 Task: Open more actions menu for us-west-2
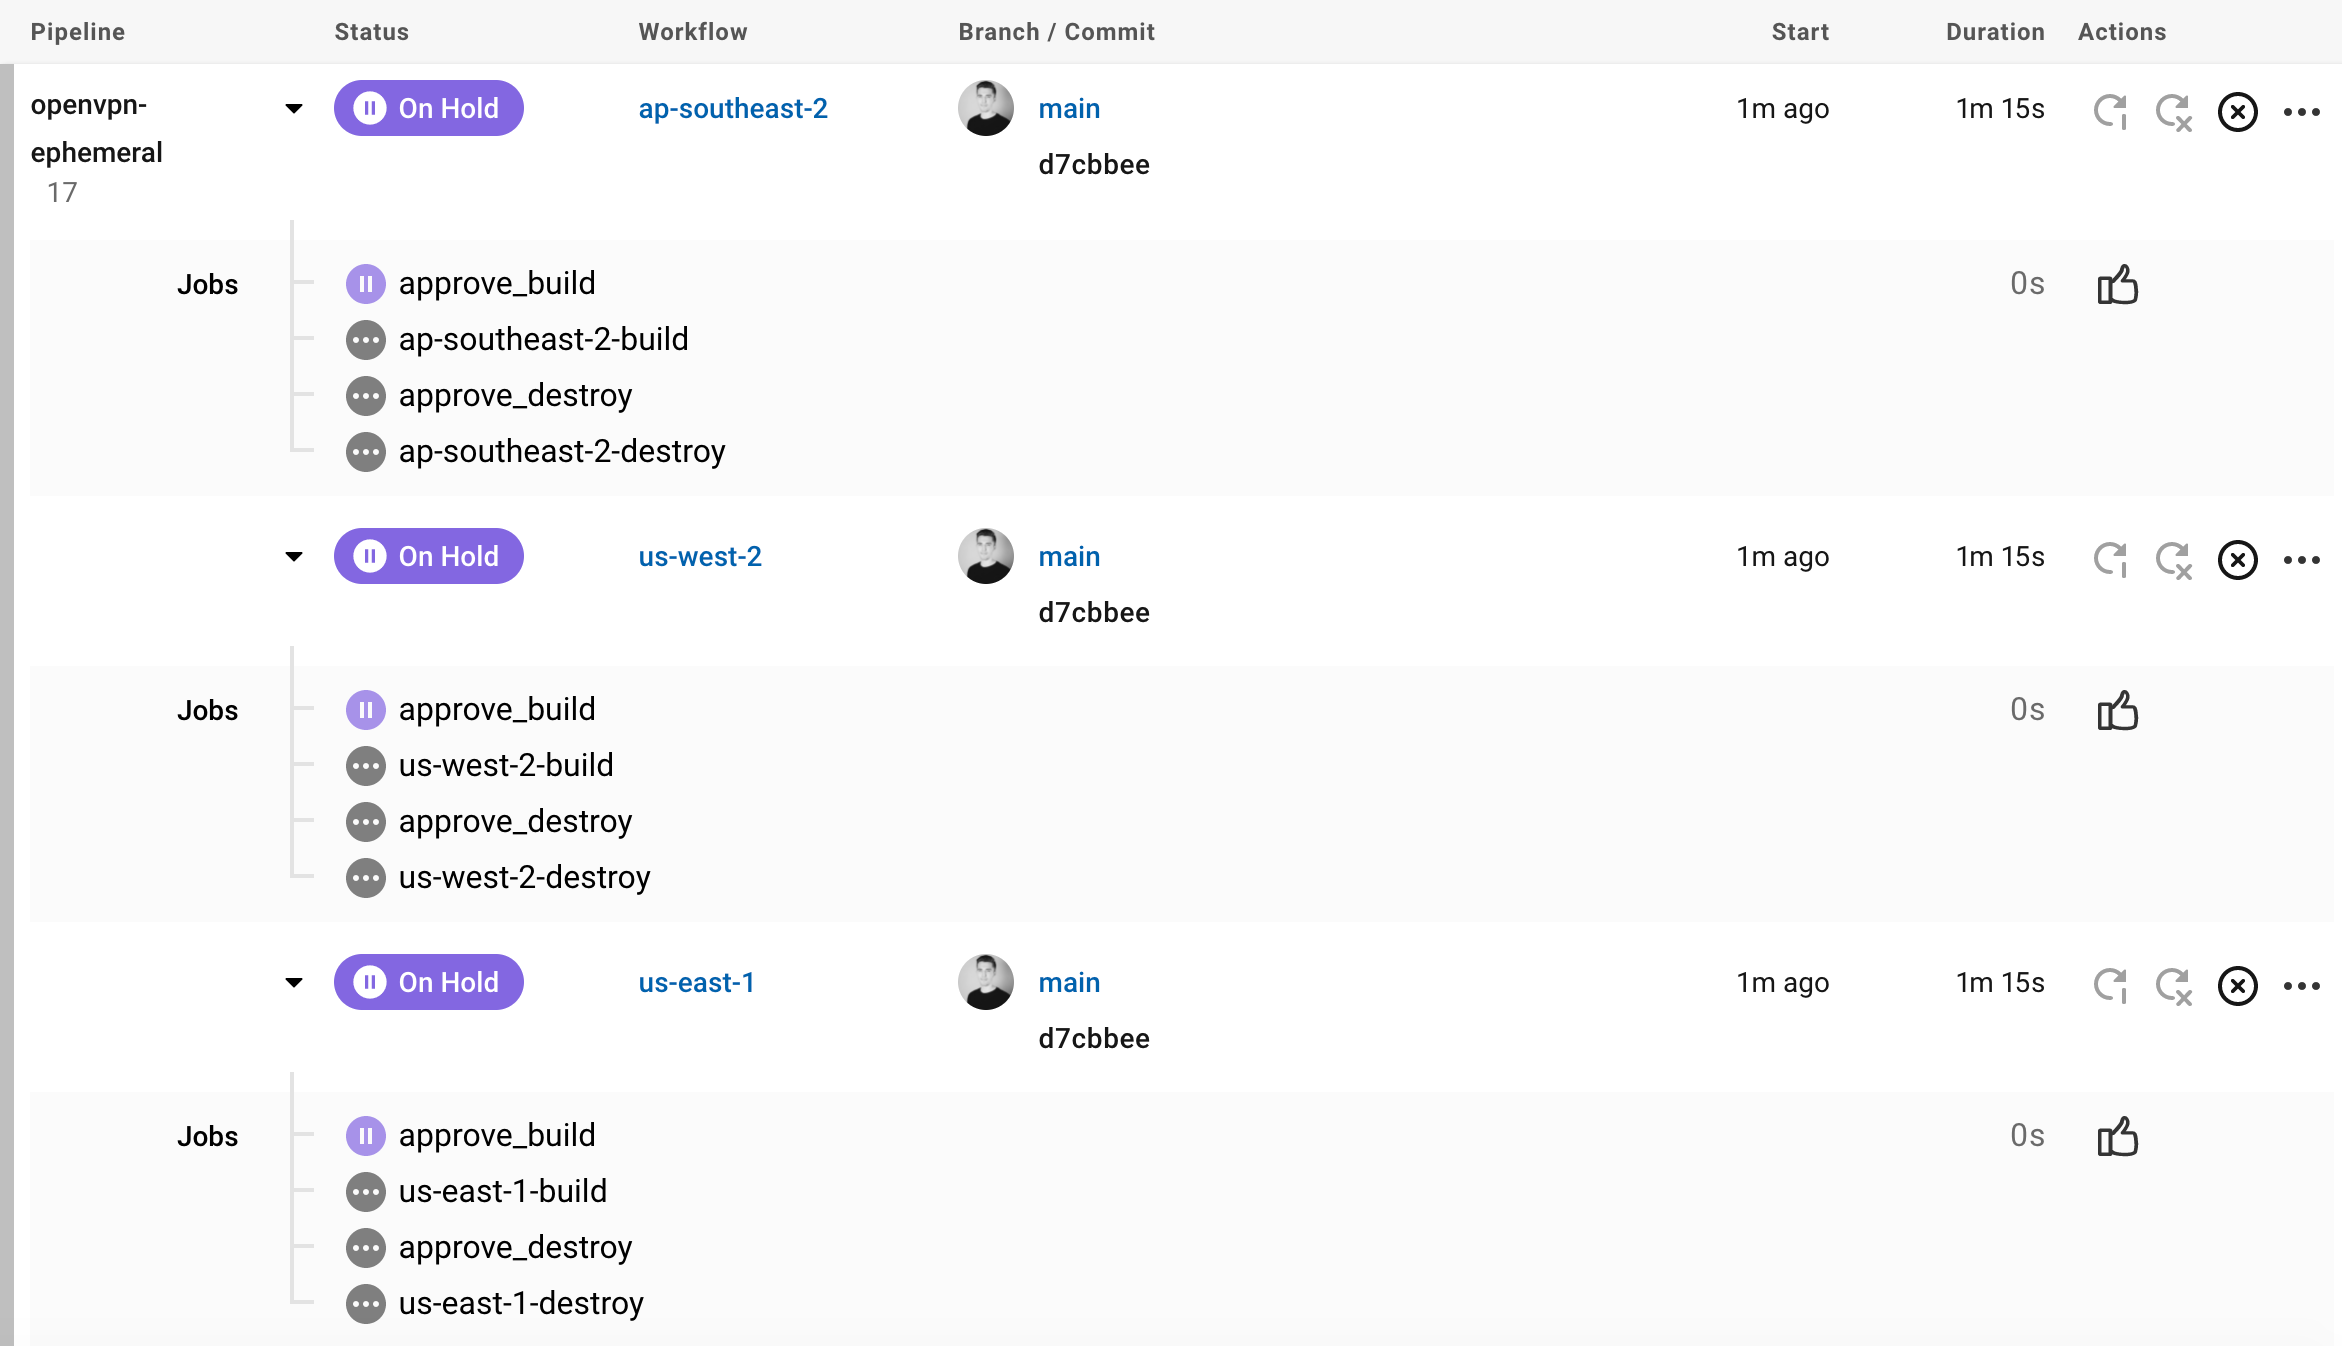tap(2301, 560)
